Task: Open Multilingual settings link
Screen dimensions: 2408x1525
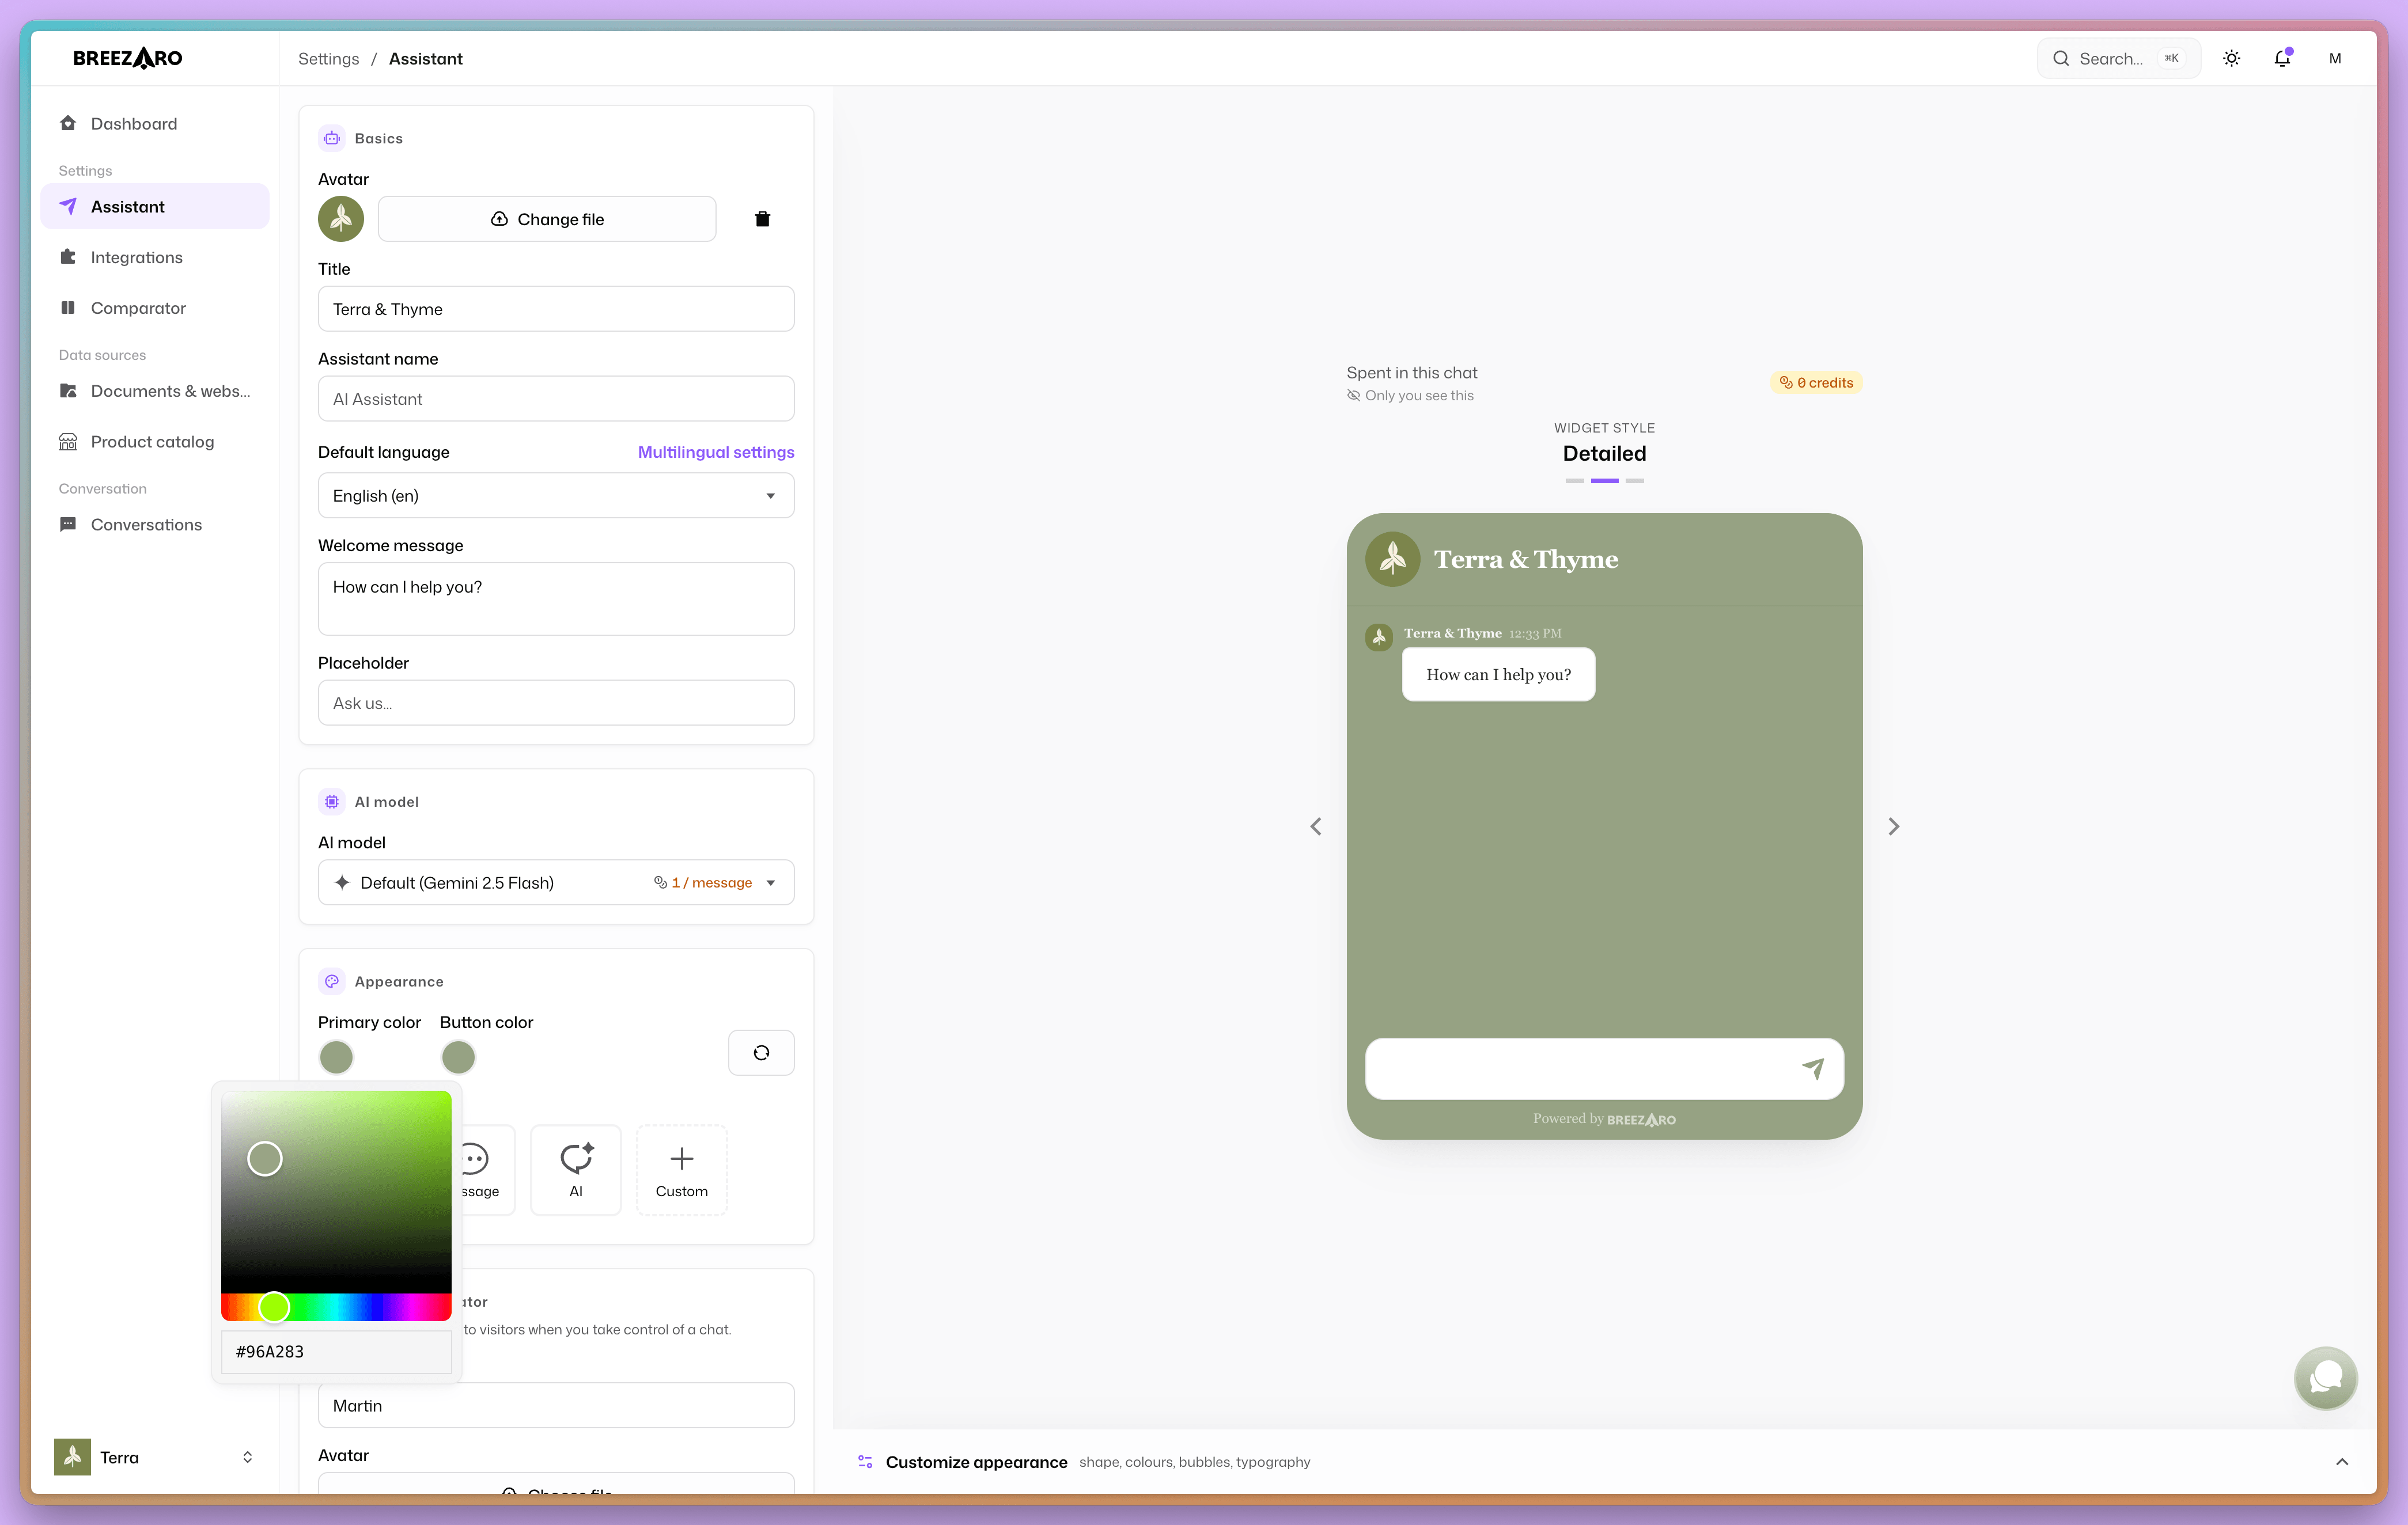Action: tap(716, 452)
